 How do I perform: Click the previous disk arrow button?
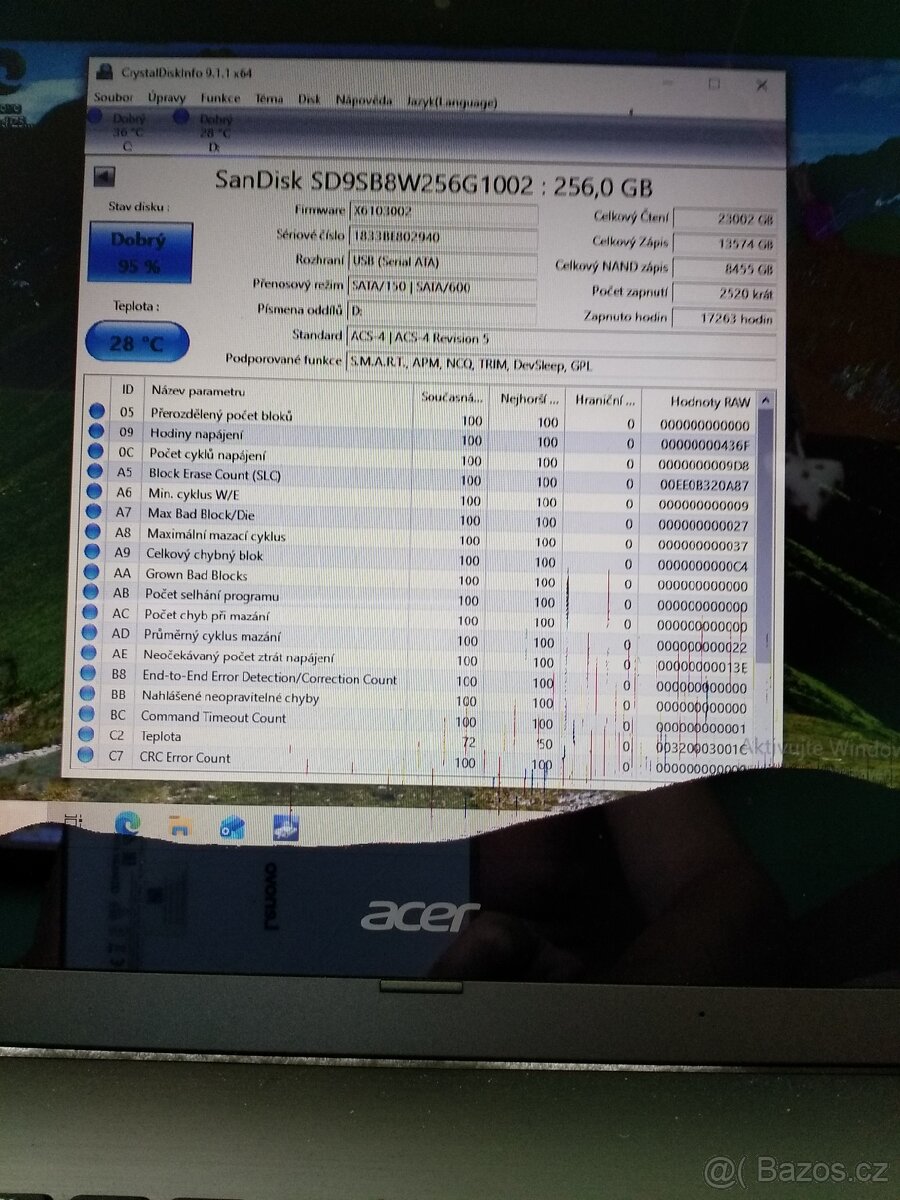point(104,178)
